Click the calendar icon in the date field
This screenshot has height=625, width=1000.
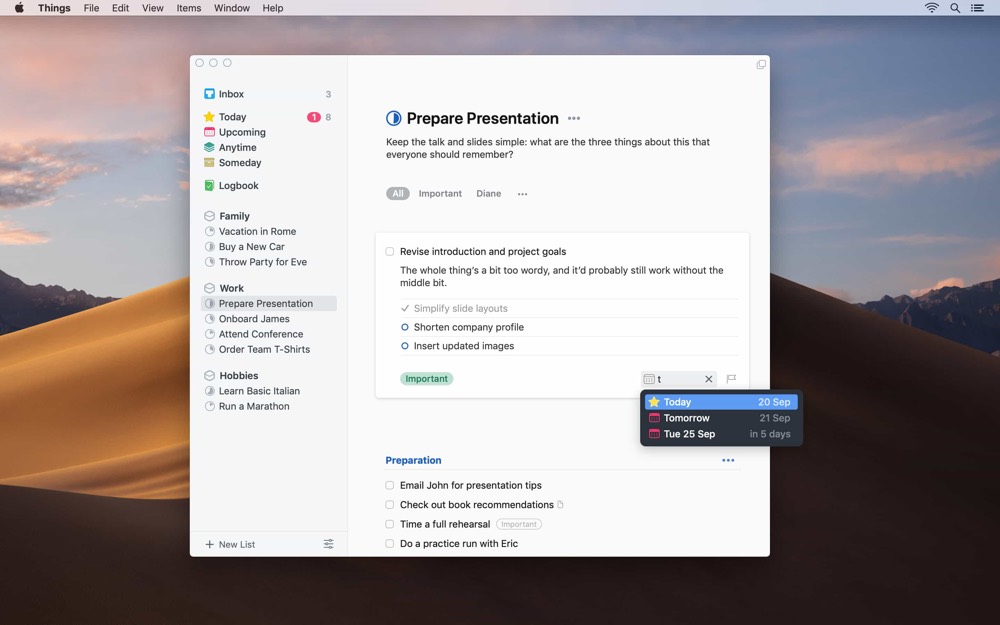[649, 379]
